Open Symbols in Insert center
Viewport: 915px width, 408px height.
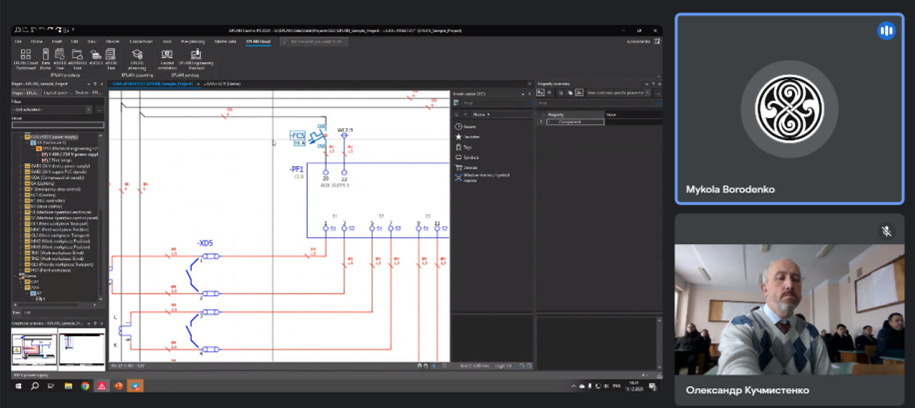pyautogui.click(x=467, y=158)
